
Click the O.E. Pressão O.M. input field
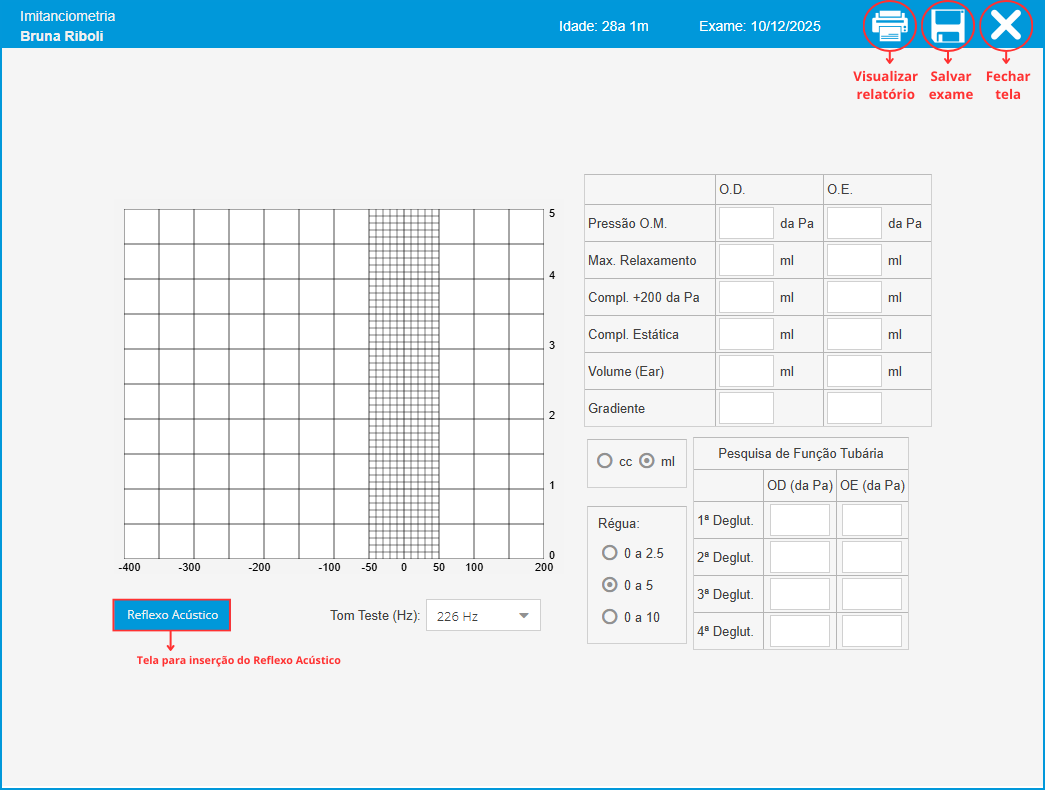click(854, 223)
